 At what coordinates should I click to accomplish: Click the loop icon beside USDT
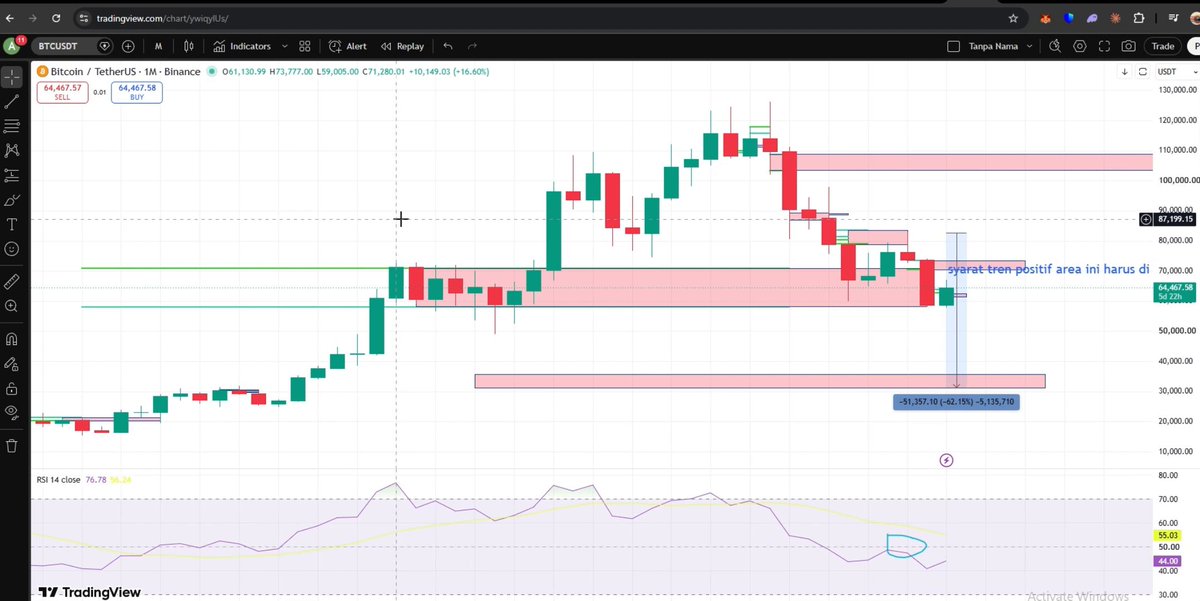(1141, 72)
